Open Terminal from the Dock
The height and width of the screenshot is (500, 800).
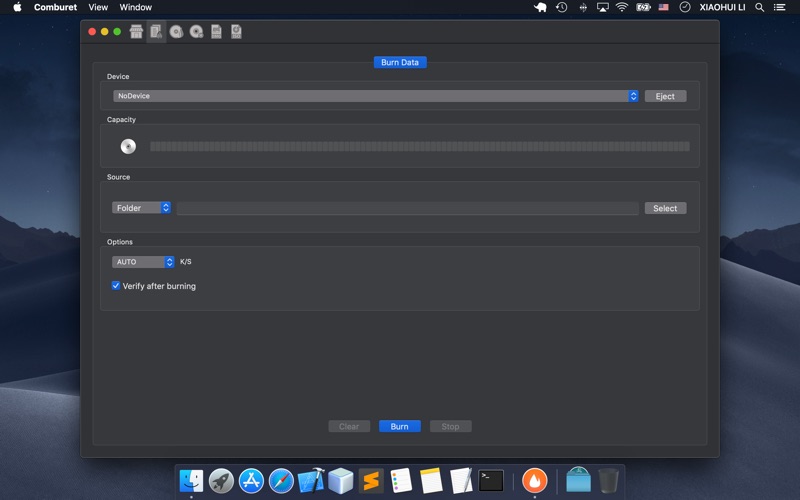click(491, 481)
